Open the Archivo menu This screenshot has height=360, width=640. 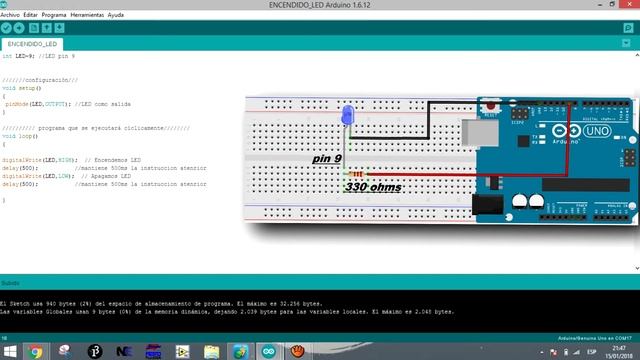(10, 15)
